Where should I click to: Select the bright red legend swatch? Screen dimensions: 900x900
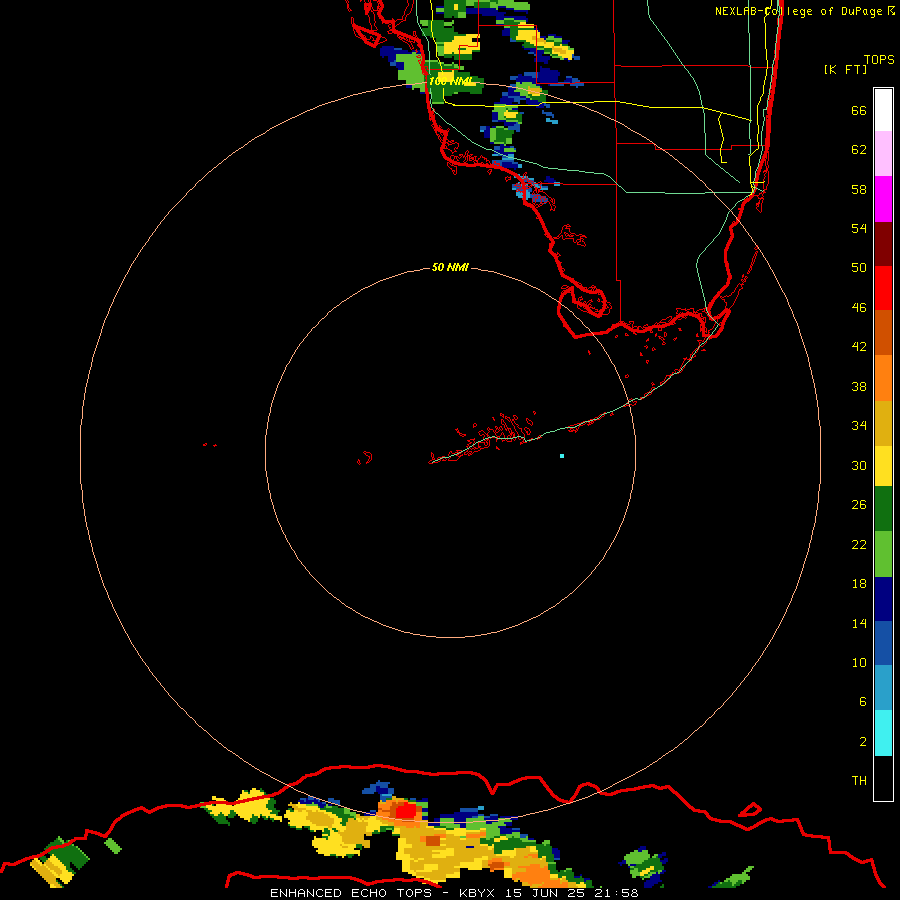pos(883,288)
